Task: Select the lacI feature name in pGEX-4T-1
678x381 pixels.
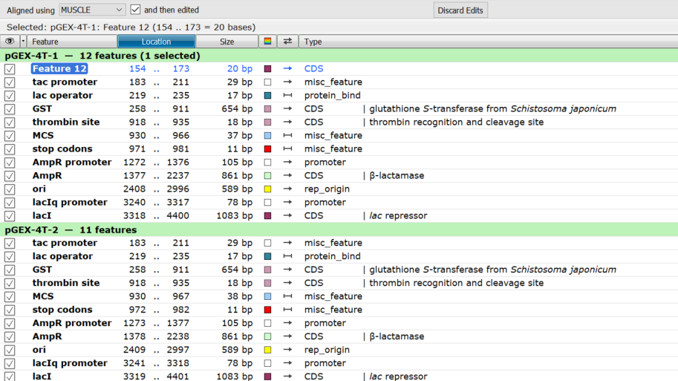Action: pos(42,215)
